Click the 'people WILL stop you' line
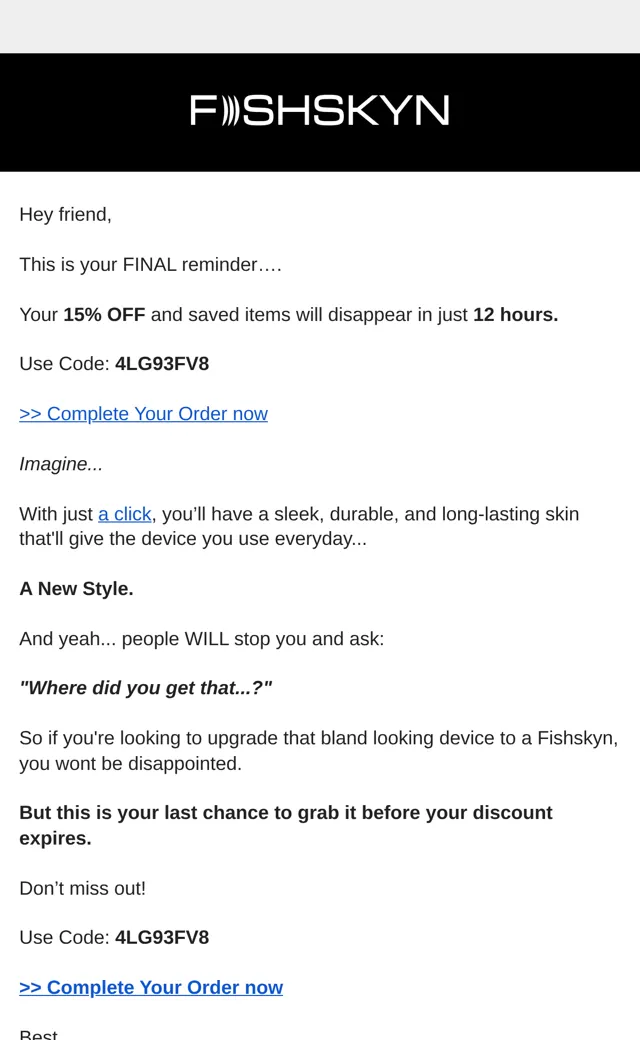 pos(202,639)
